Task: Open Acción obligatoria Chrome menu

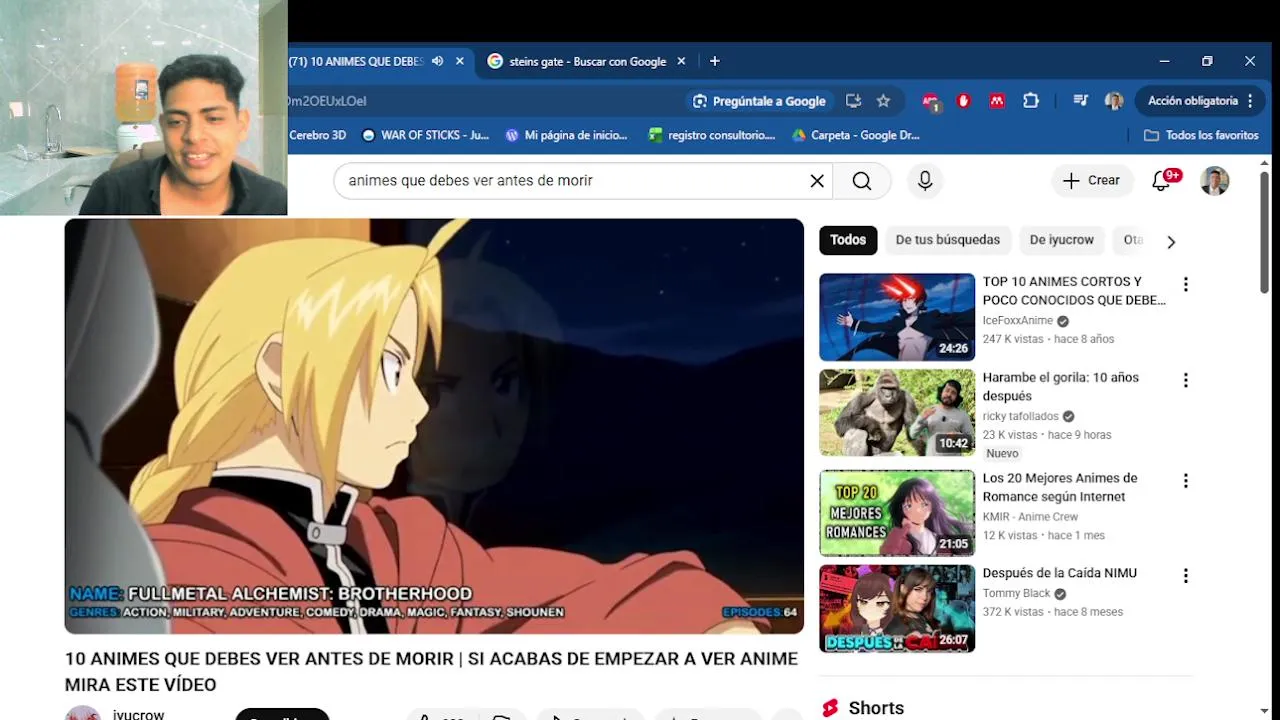Action: coord(1200,101)
